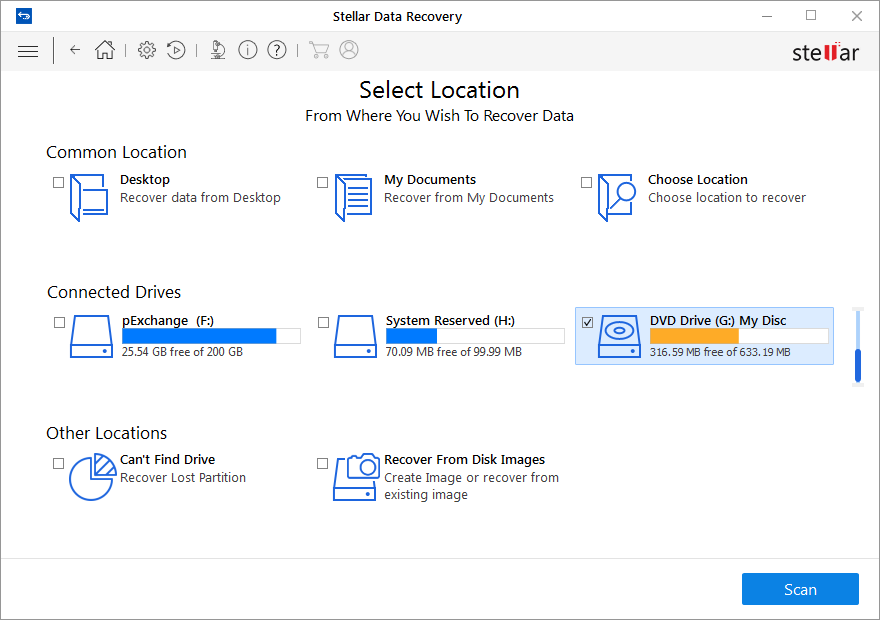Click the "Recover From Disk Images" label
The image size is (880, 620).
[x=464, y=460]
